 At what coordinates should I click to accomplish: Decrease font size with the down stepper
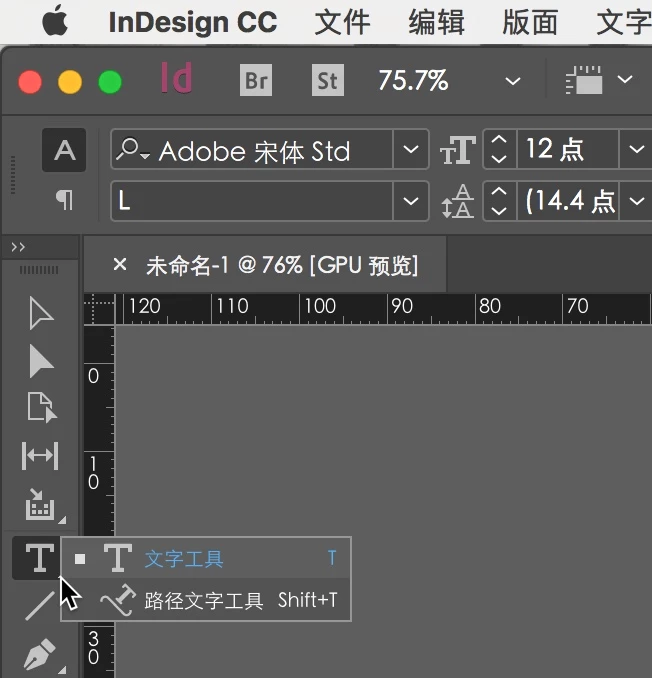[x=499, y=159]
